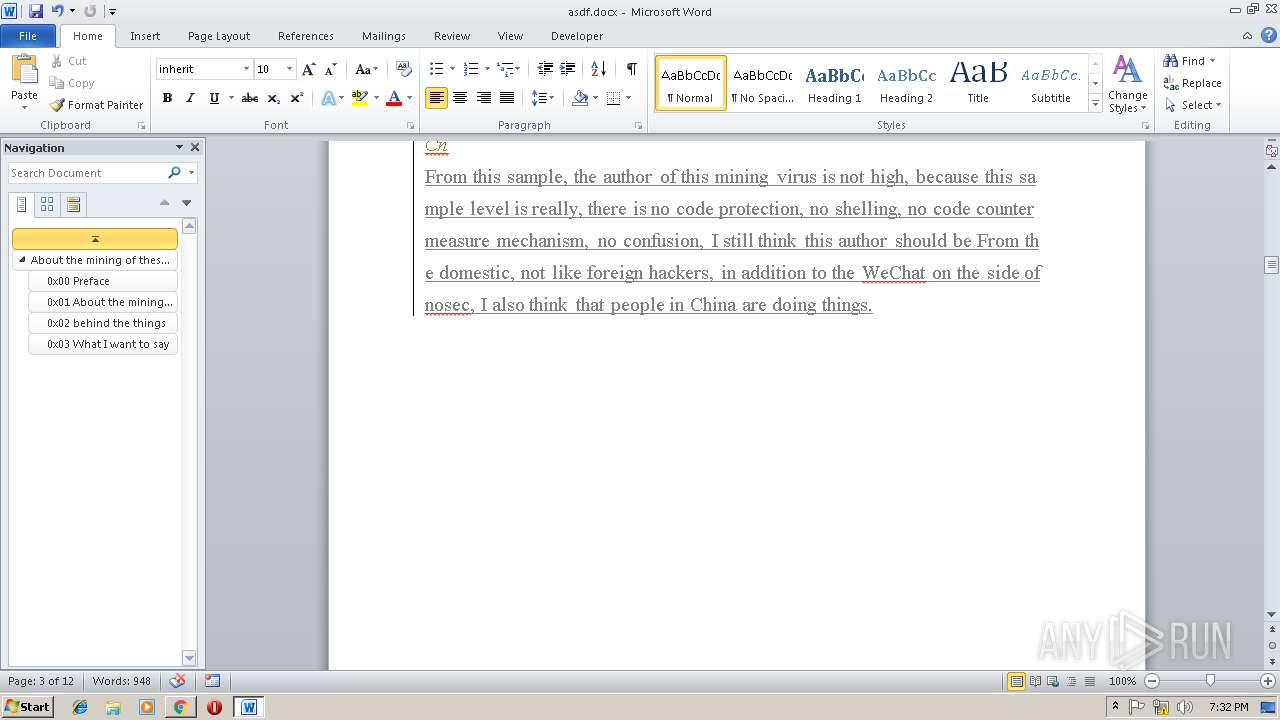Close the Navigation pane
Screen dimensions: 1280x720
coord(195,147)
